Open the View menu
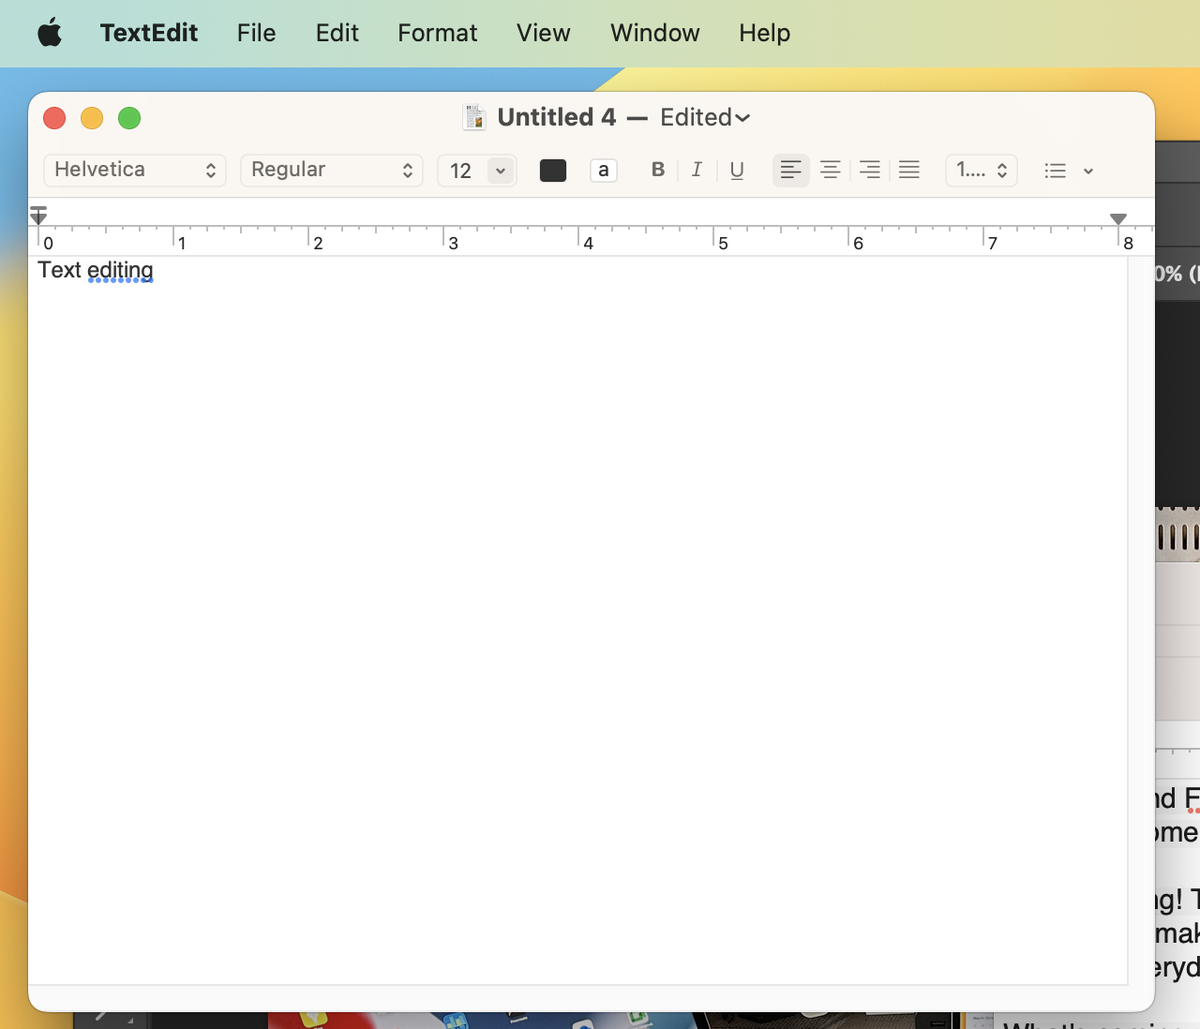 point(543,32)
